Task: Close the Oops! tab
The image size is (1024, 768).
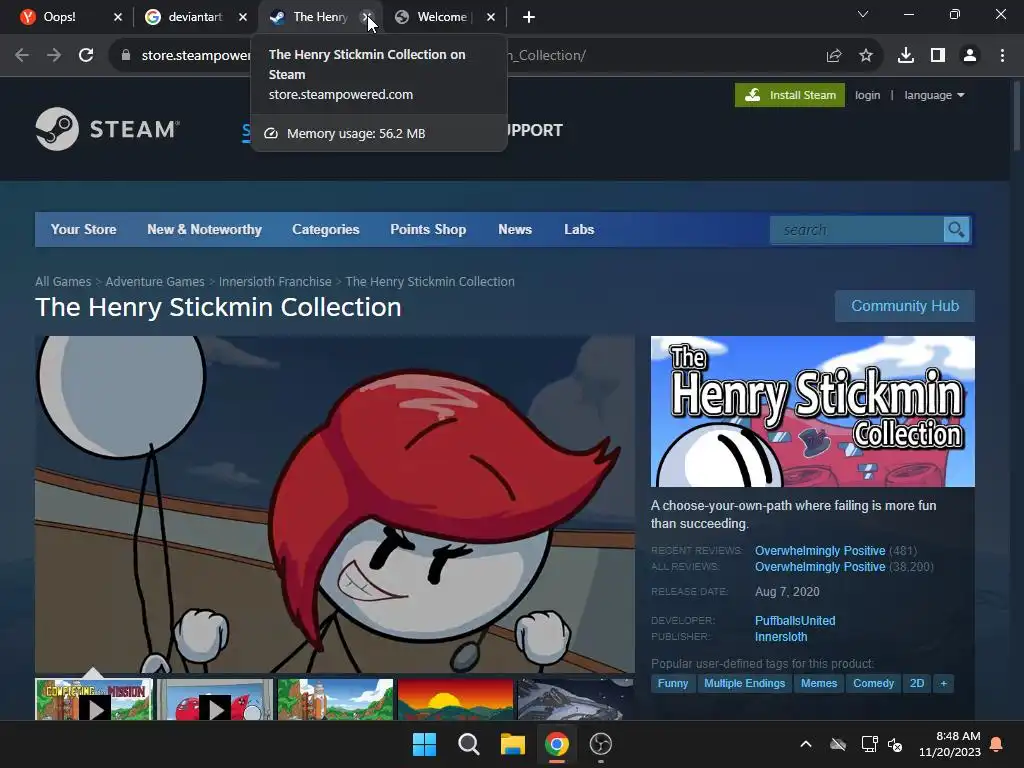Action: (x=118, y=17)
